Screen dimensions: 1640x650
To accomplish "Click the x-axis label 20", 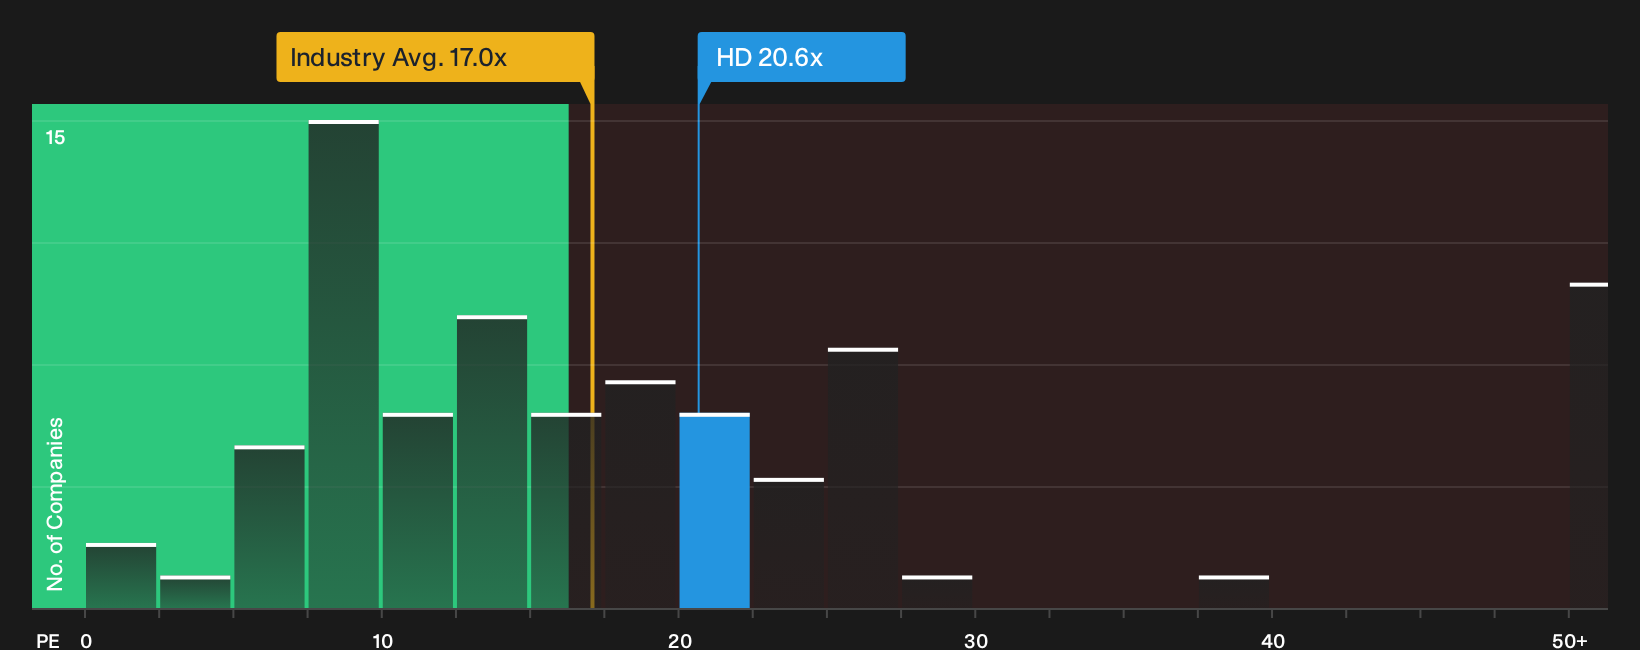I will (680, 640).
